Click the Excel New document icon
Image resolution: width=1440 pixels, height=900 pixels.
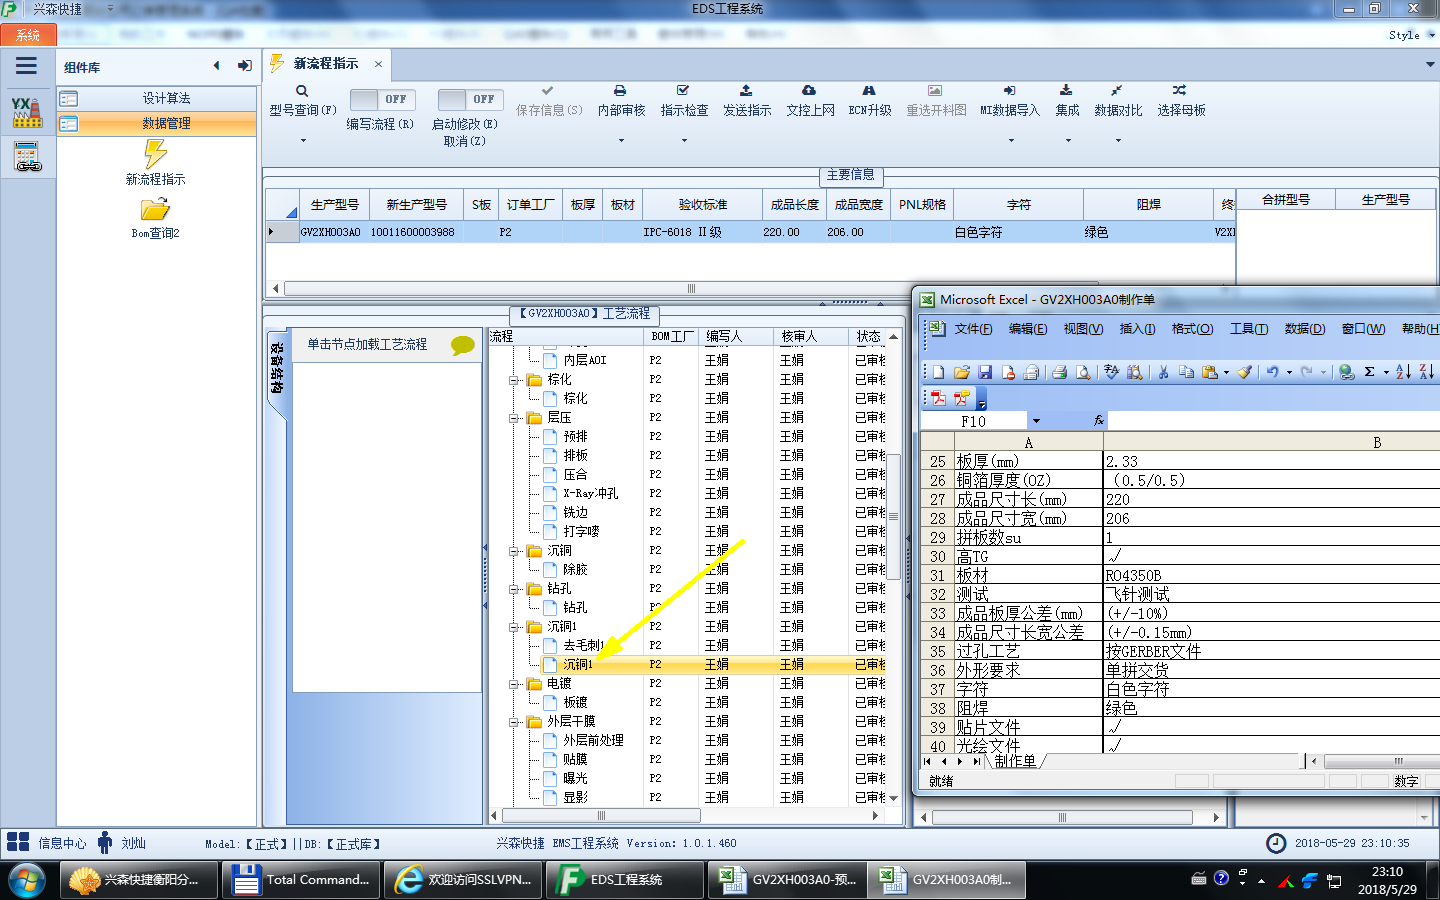click(x=939, y=372)
